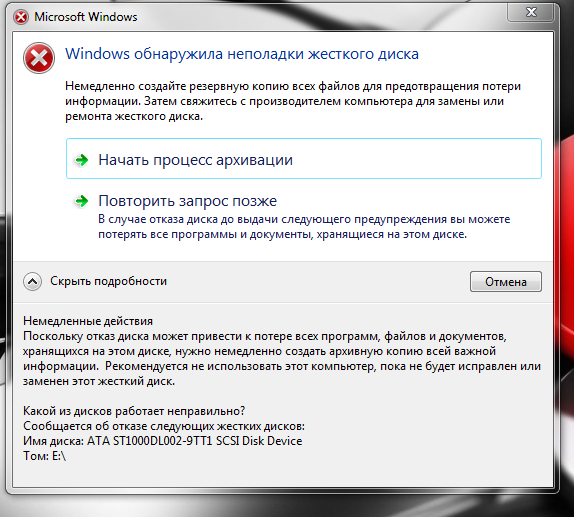Click the small red error icon in title bar

tap(21, 17)
